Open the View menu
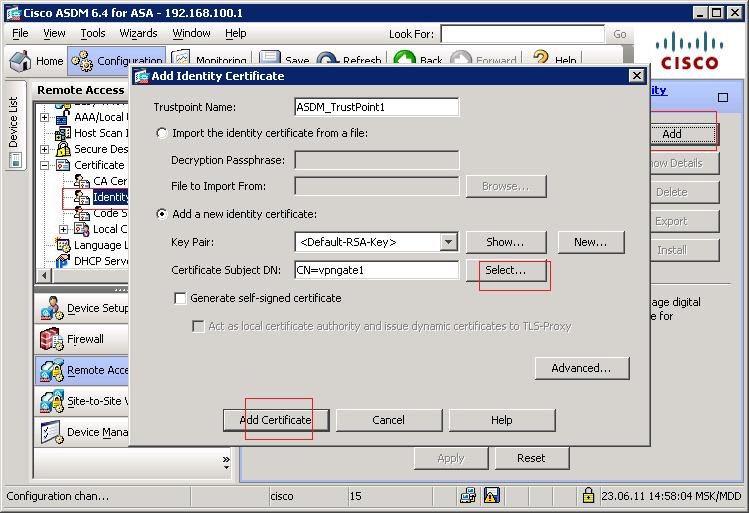749x513 pixels. [x=54, y=33]
